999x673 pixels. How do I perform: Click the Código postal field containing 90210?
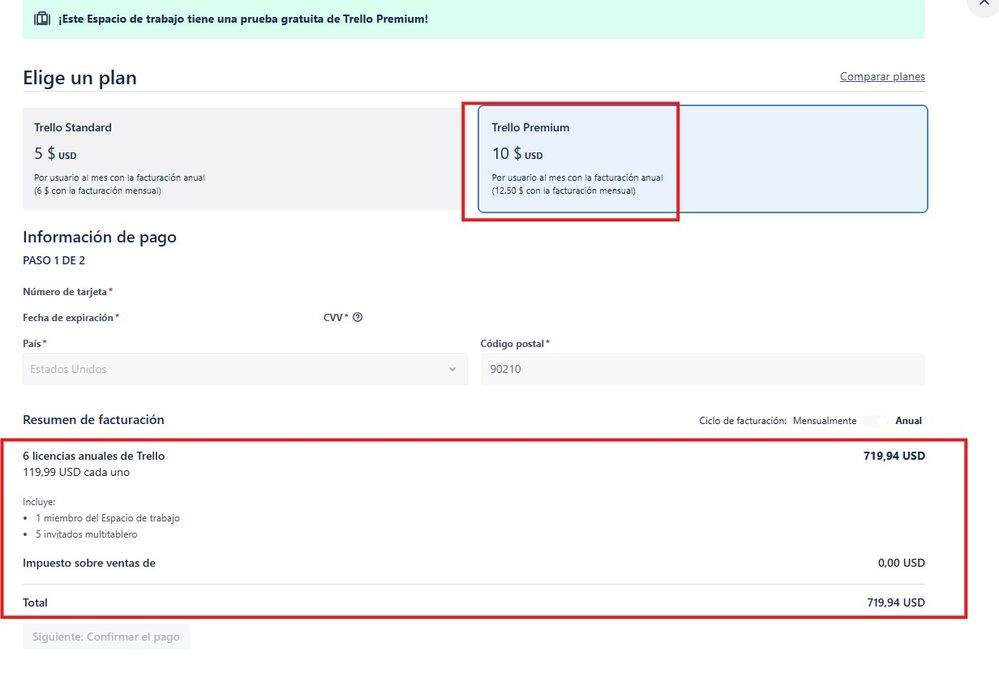(x=703, y=369)
